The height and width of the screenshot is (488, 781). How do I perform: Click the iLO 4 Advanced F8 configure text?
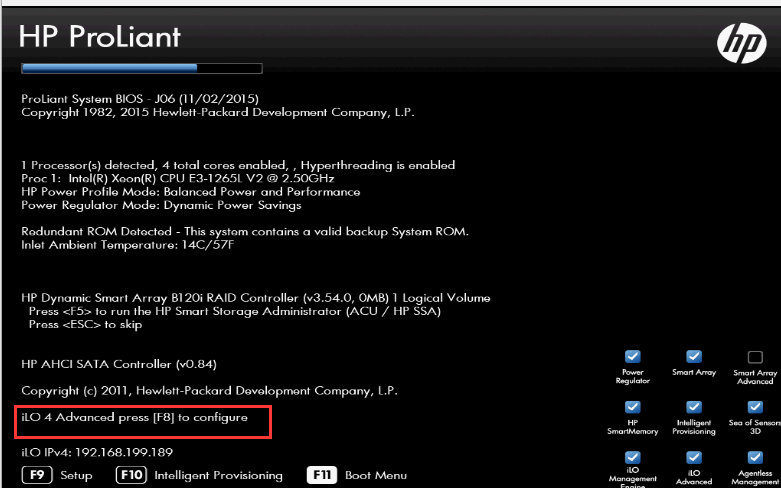(134, 417)
